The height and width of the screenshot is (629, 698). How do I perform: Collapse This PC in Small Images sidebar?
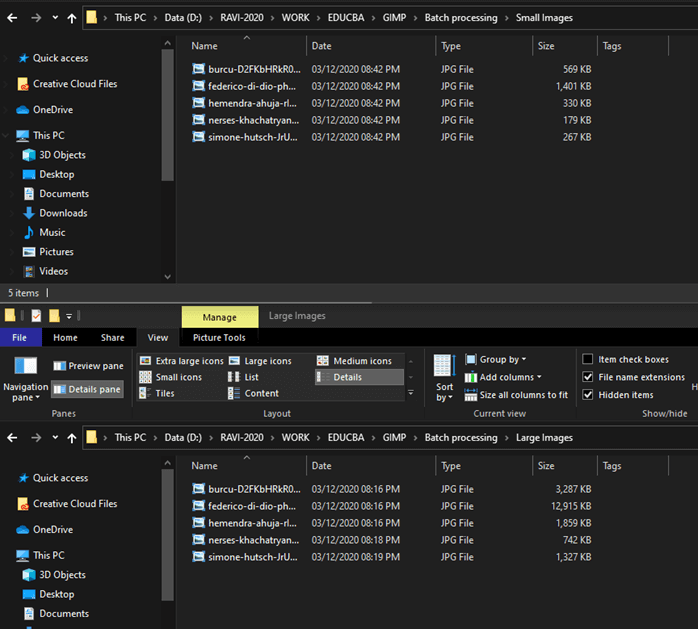pos(6,135)
